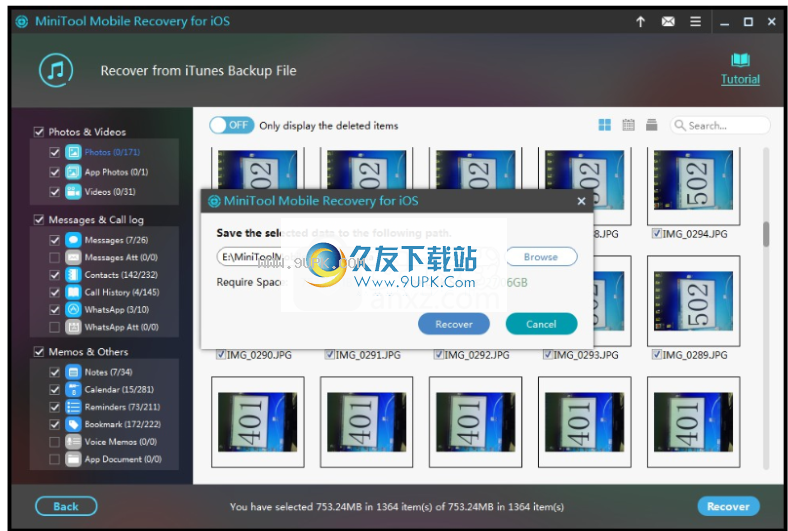Click the Back button

click(x=66, y=506)
